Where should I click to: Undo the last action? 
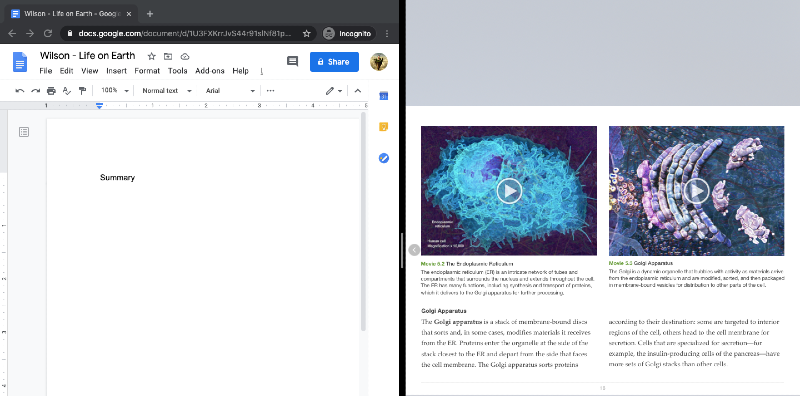point(20,91)
